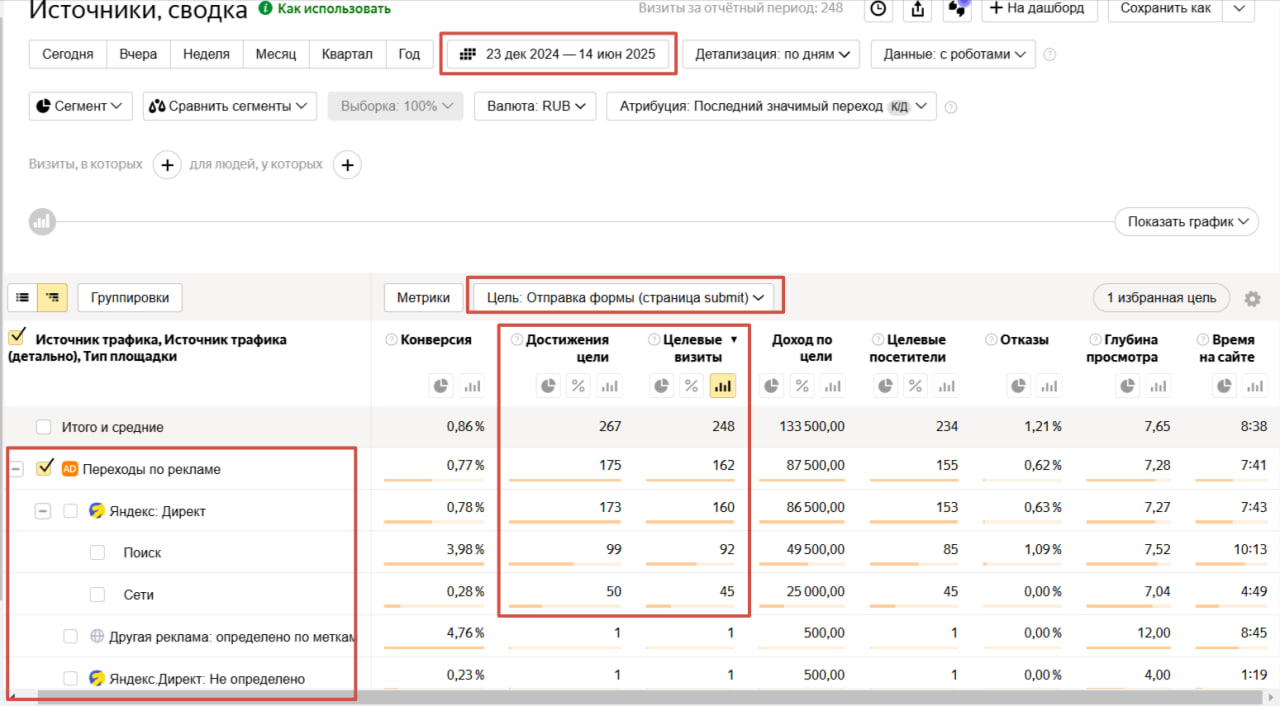Click bar chart icon under Целевые визиты

(x=722, y=385)
